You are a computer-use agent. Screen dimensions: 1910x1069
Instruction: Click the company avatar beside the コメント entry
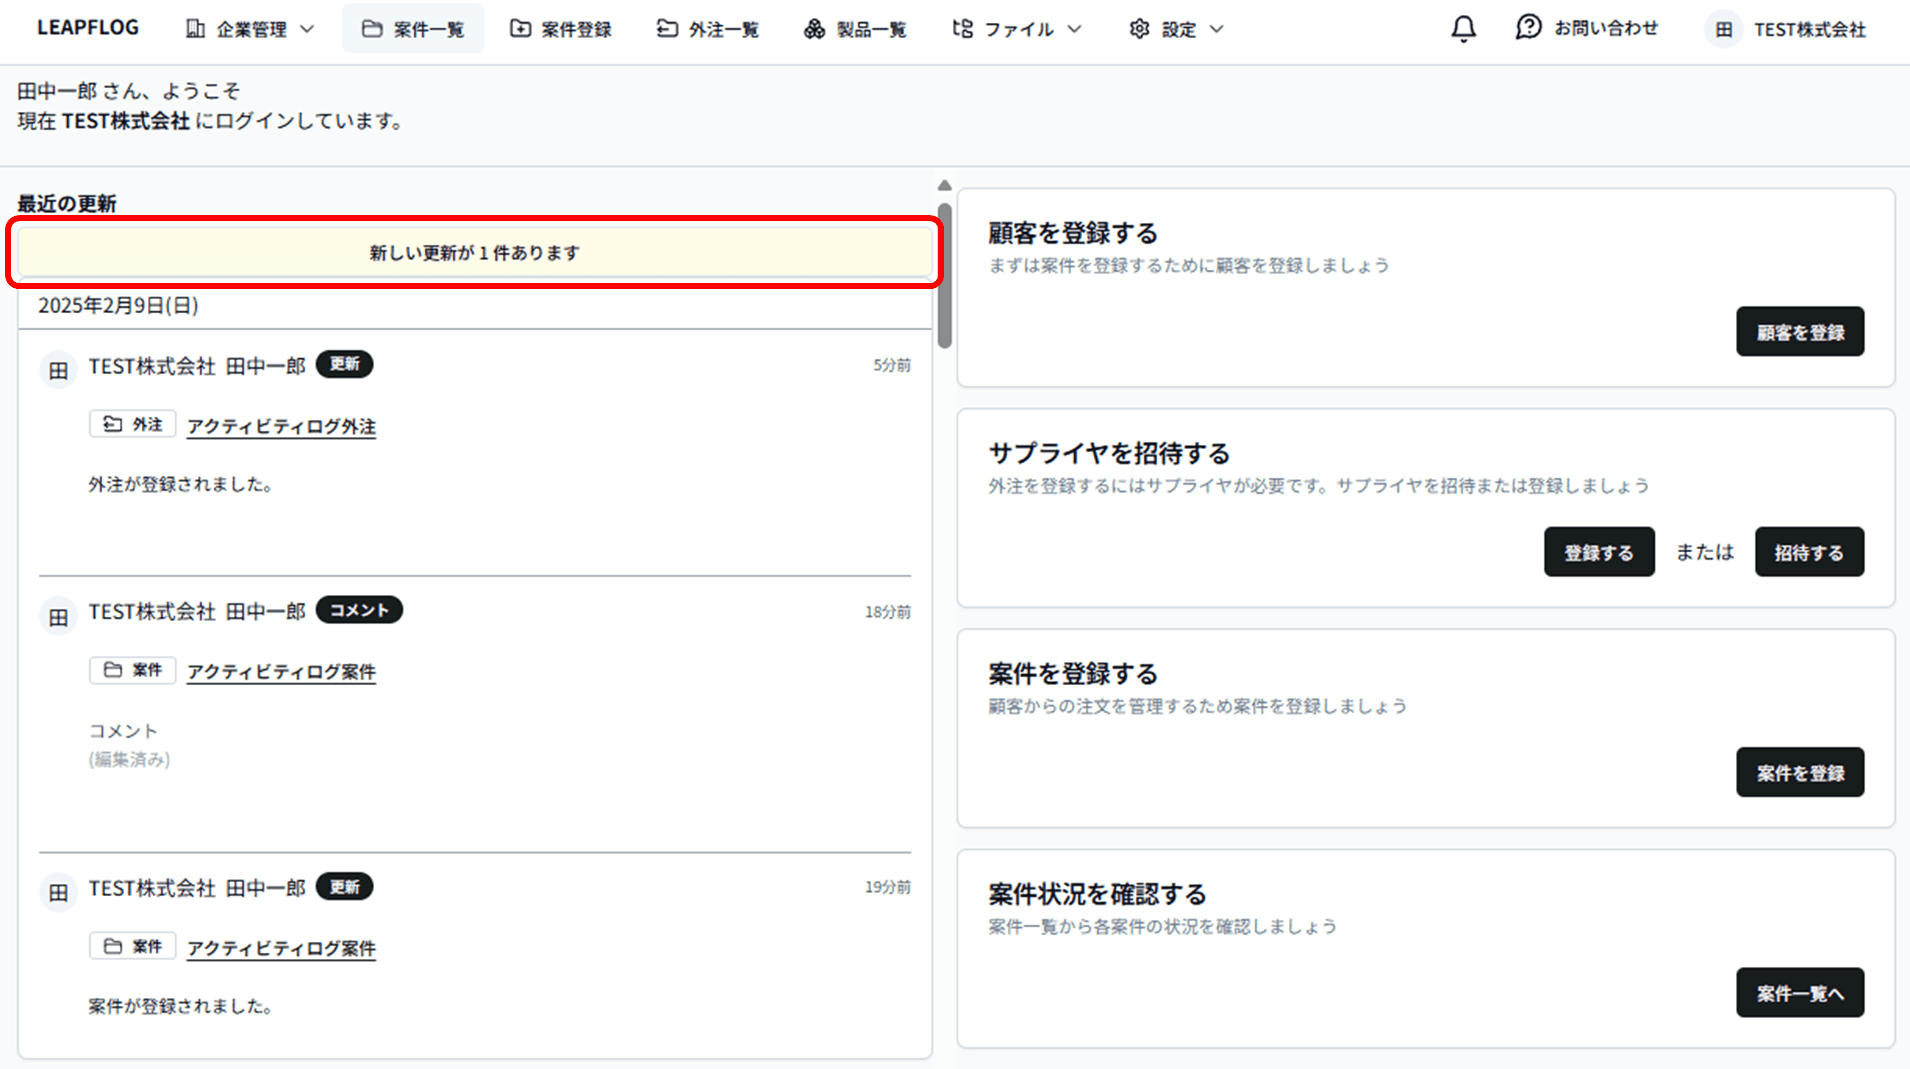[59, 617]
